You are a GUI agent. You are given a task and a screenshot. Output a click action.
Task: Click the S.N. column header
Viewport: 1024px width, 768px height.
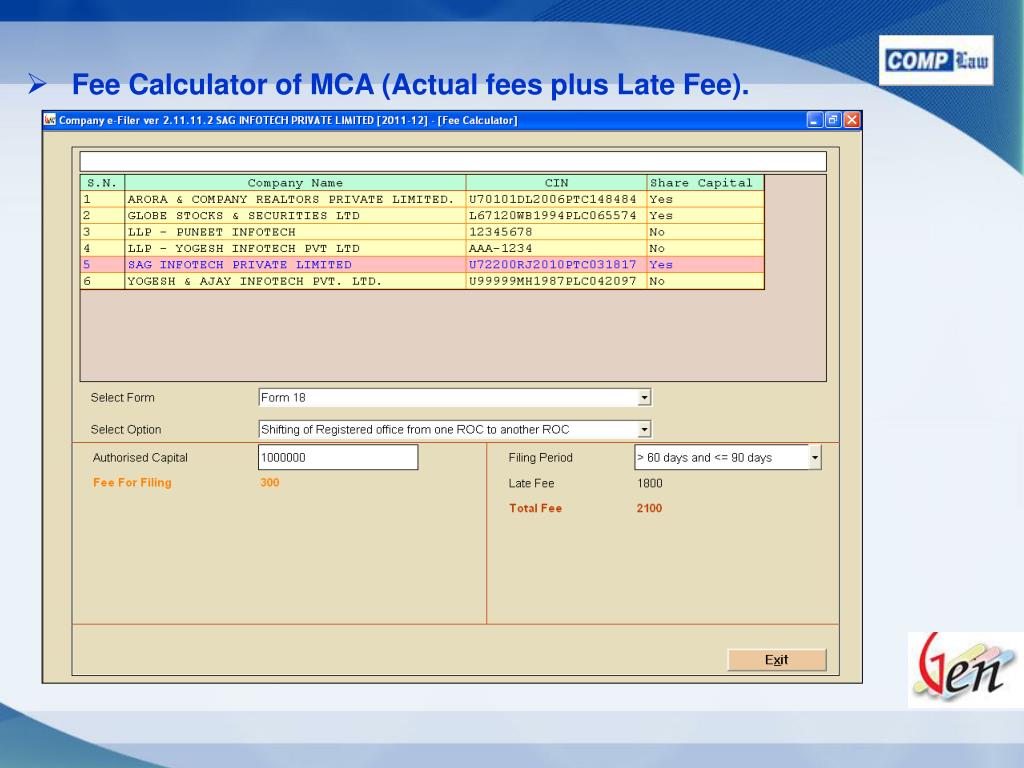pos(102,183)
